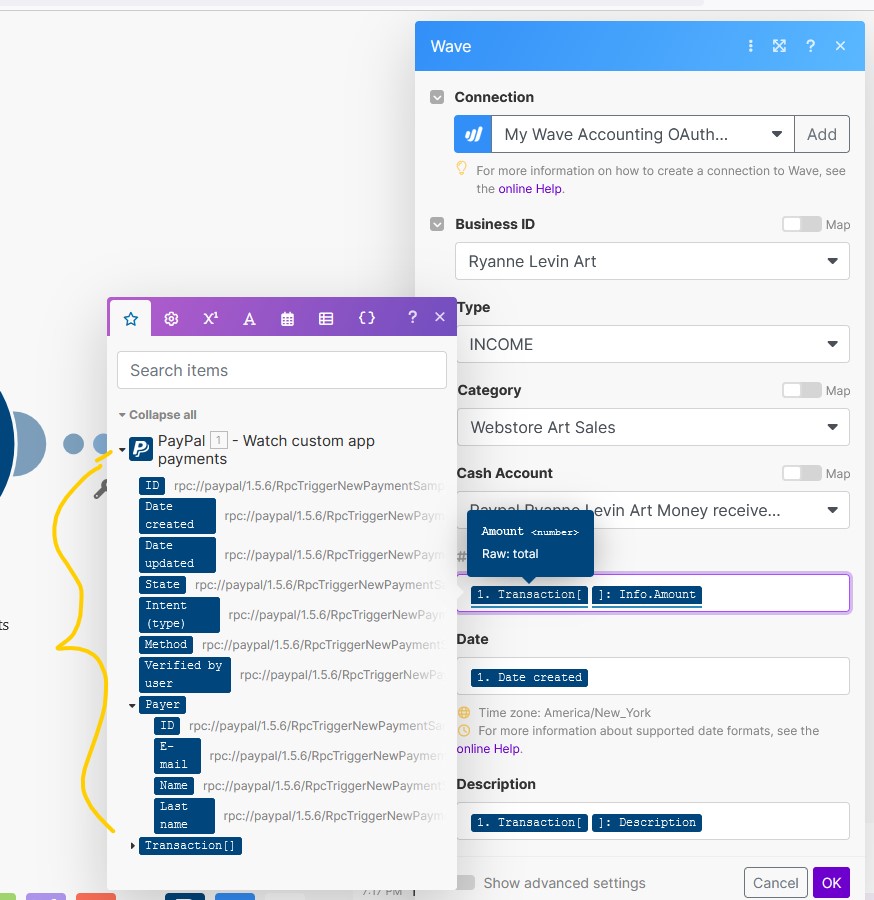Select the Date updated item pill

coord(177,554)
